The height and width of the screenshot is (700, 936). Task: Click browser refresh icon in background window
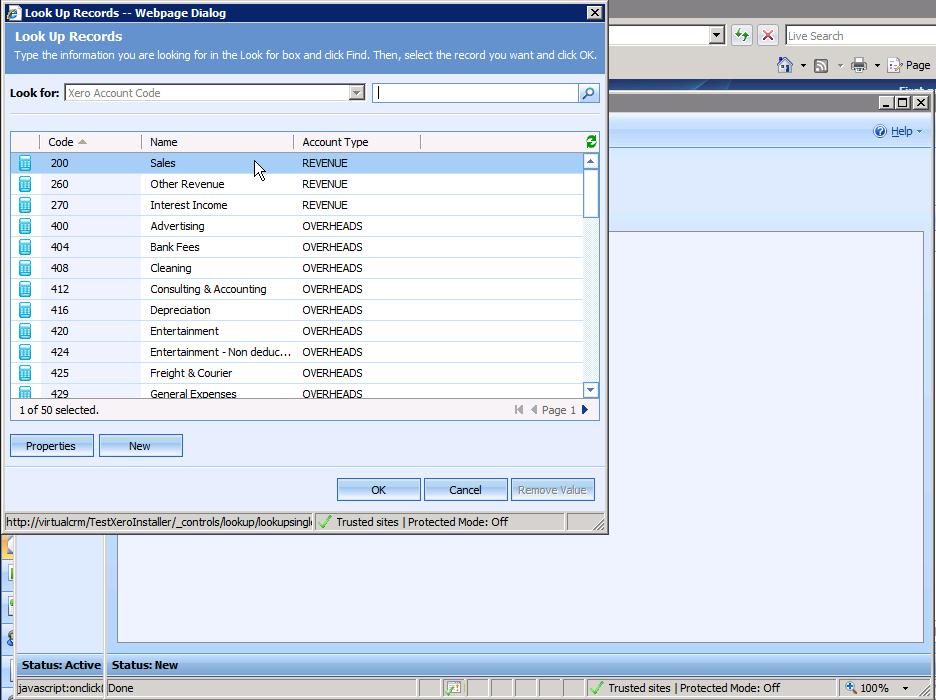tap(742, 35)
